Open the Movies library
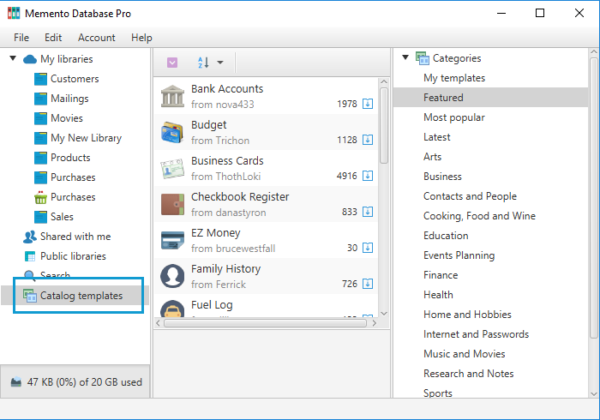This screenshot has height=420, width=600. point(68,118)
